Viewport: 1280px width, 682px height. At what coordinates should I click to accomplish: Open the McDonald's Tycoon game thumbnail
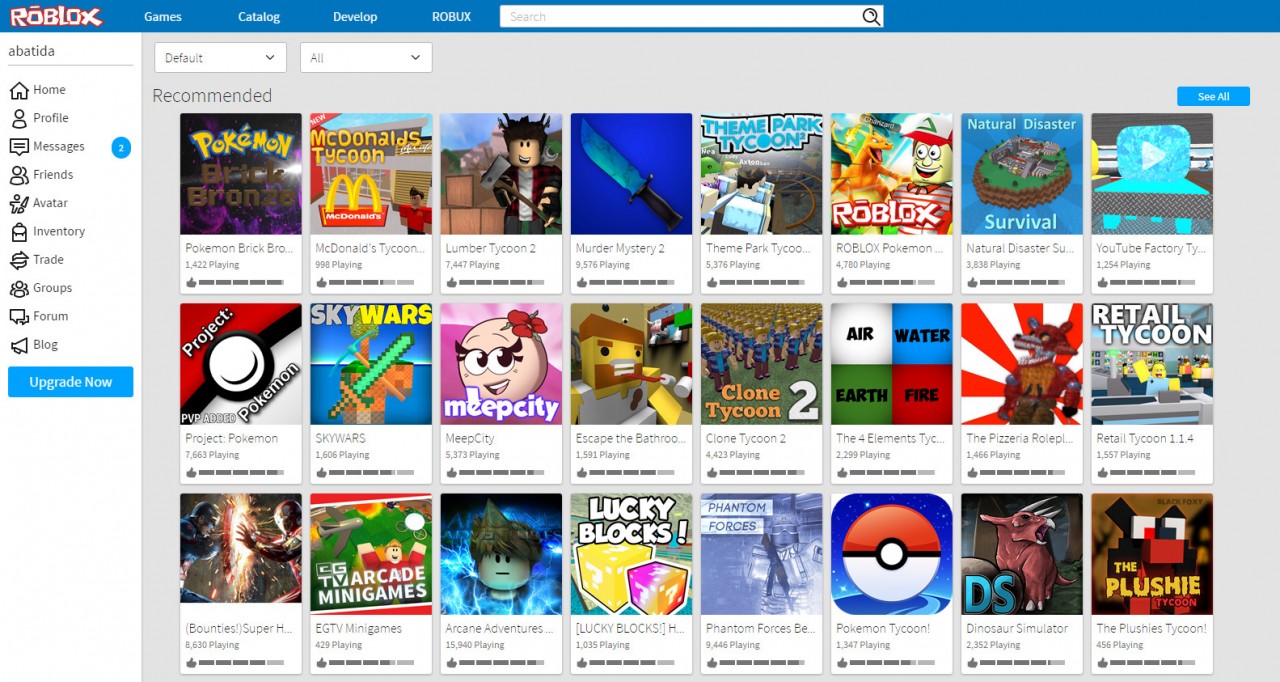click(371, 174)
